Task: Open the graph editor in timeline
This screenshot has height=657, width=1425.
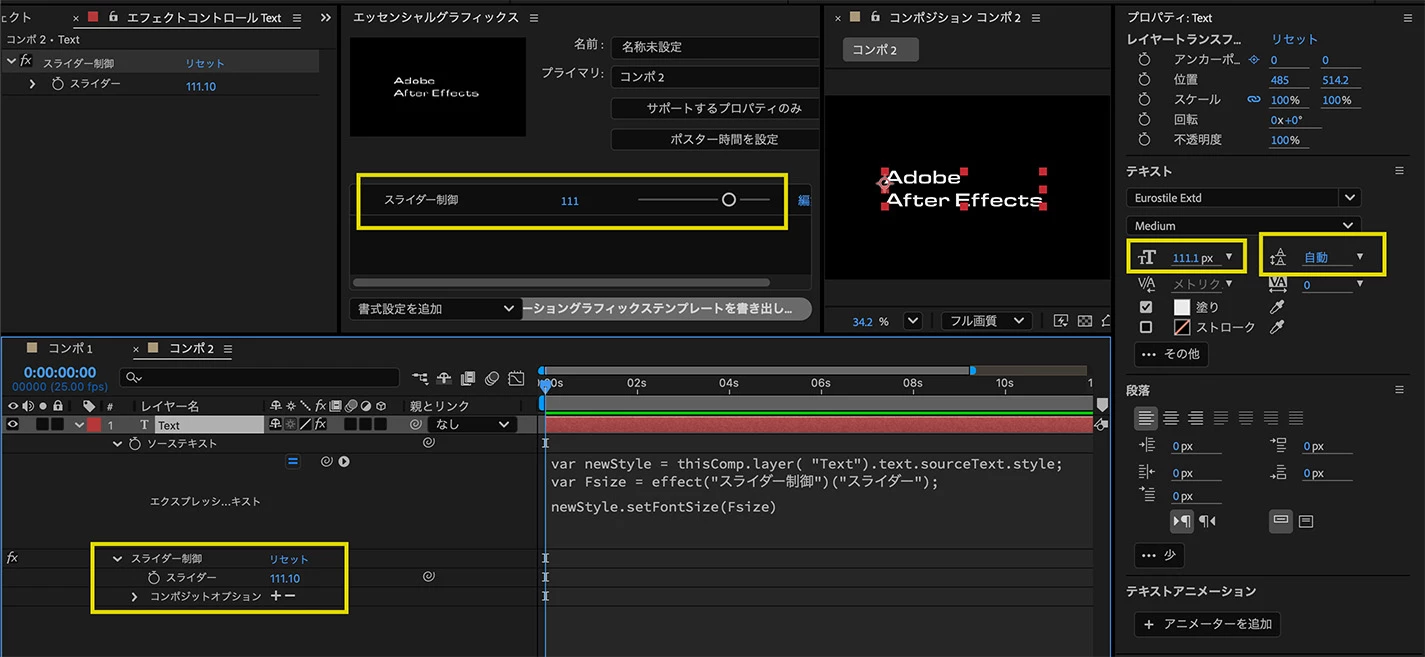Action: point(516,378)
